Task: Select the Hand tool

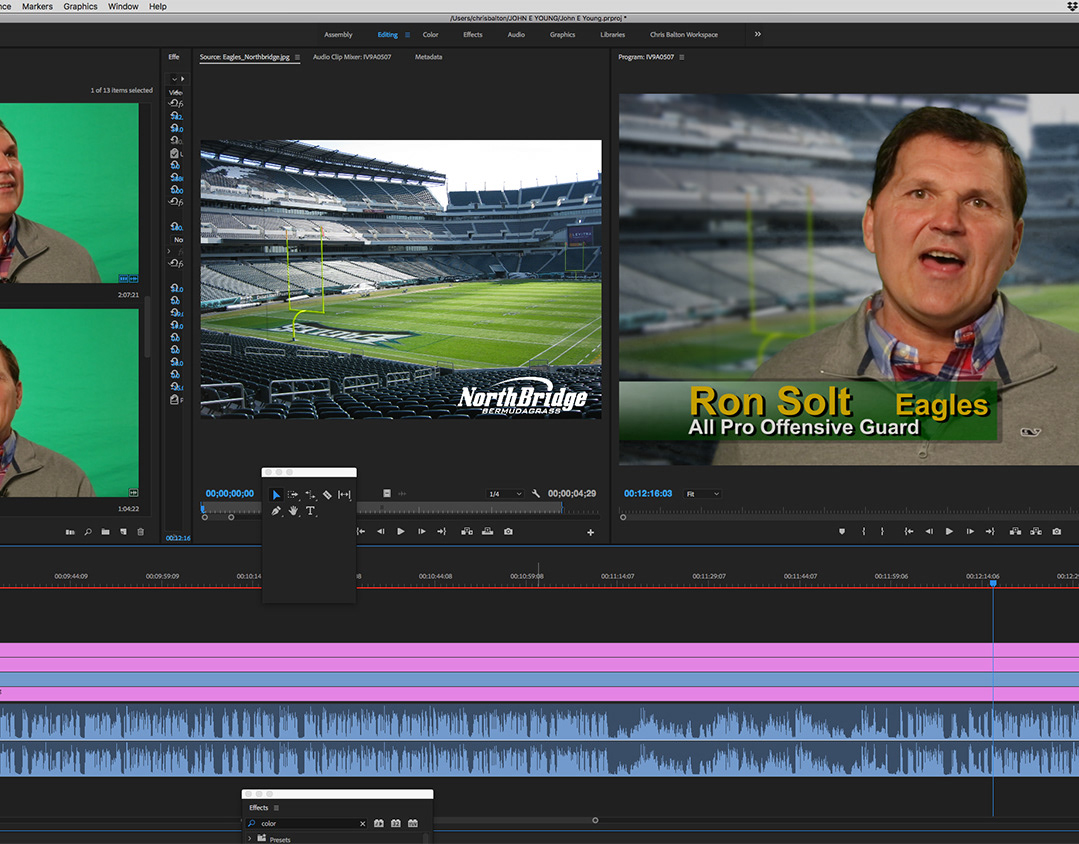Action: 293,511
